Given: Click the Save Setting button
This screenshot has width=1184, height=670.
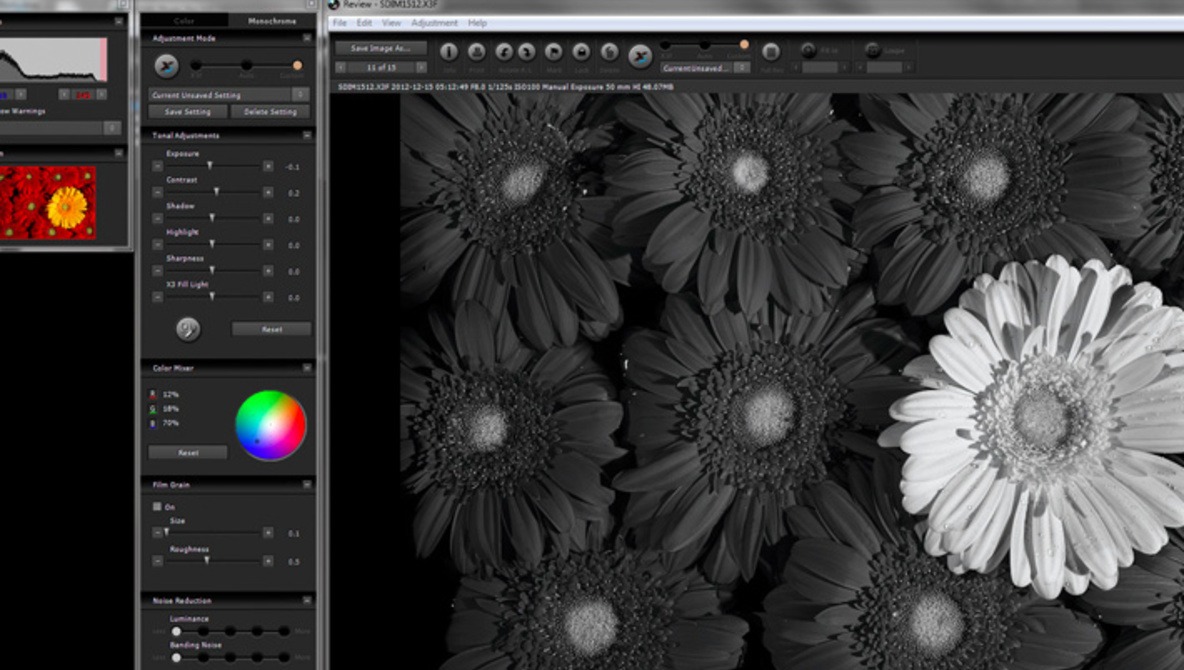Looking at the screenshot, I should point(187,112).
